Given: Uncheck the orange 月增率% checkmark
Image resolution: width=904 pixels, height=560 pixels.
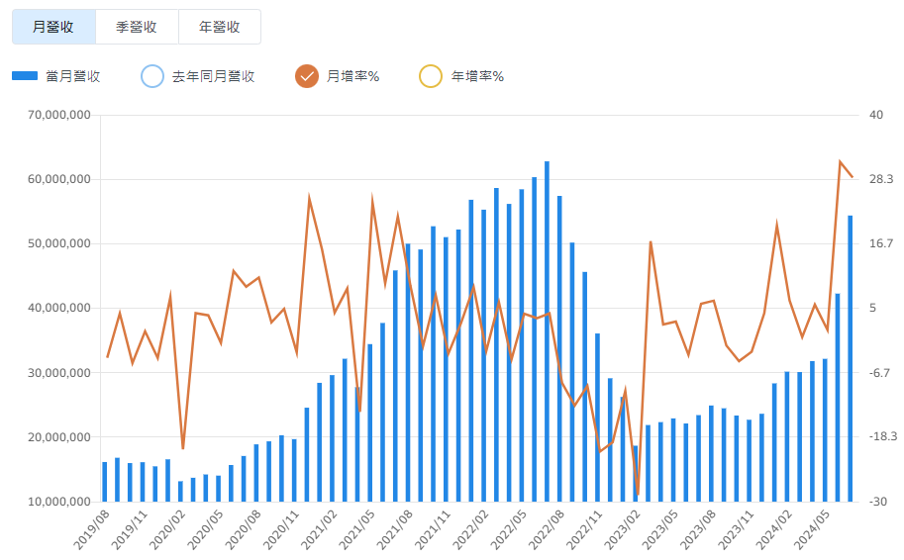Looking at the screenshot, I should click(x=307, y=76).
